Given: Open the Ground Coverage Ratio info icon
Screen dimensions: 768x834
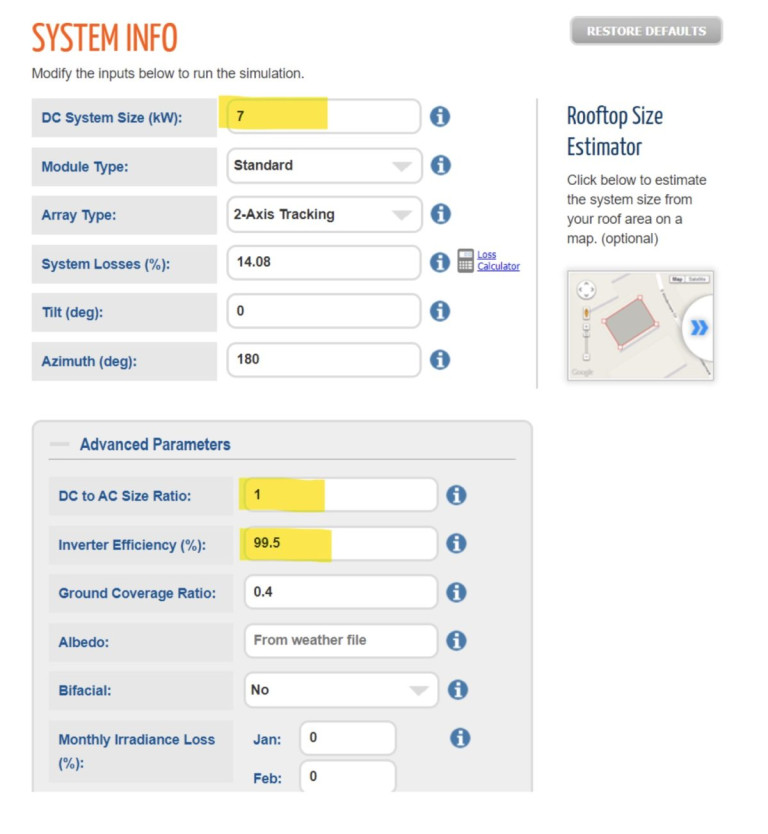Looking at the screenshot, I should coord(456,592).
